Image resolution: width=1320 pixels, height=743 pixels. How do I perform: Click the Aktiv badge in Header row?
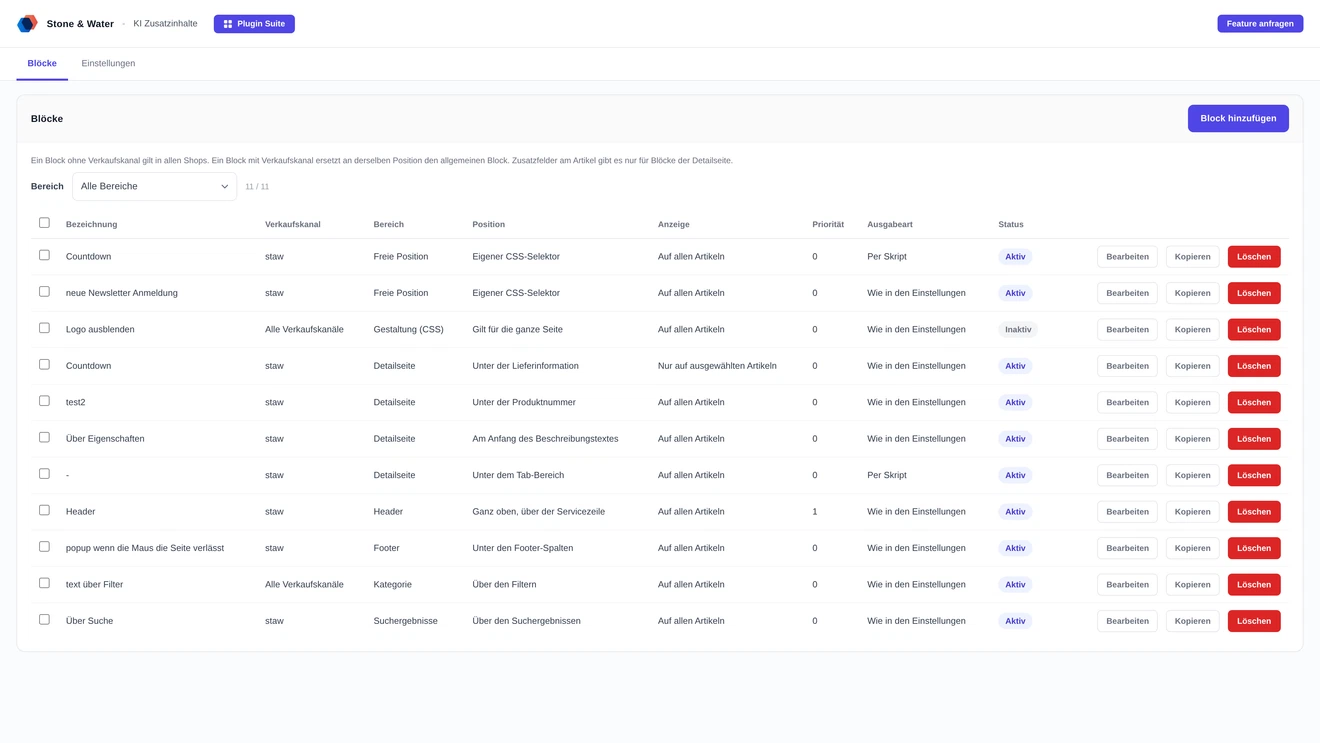pos(1015,512)
